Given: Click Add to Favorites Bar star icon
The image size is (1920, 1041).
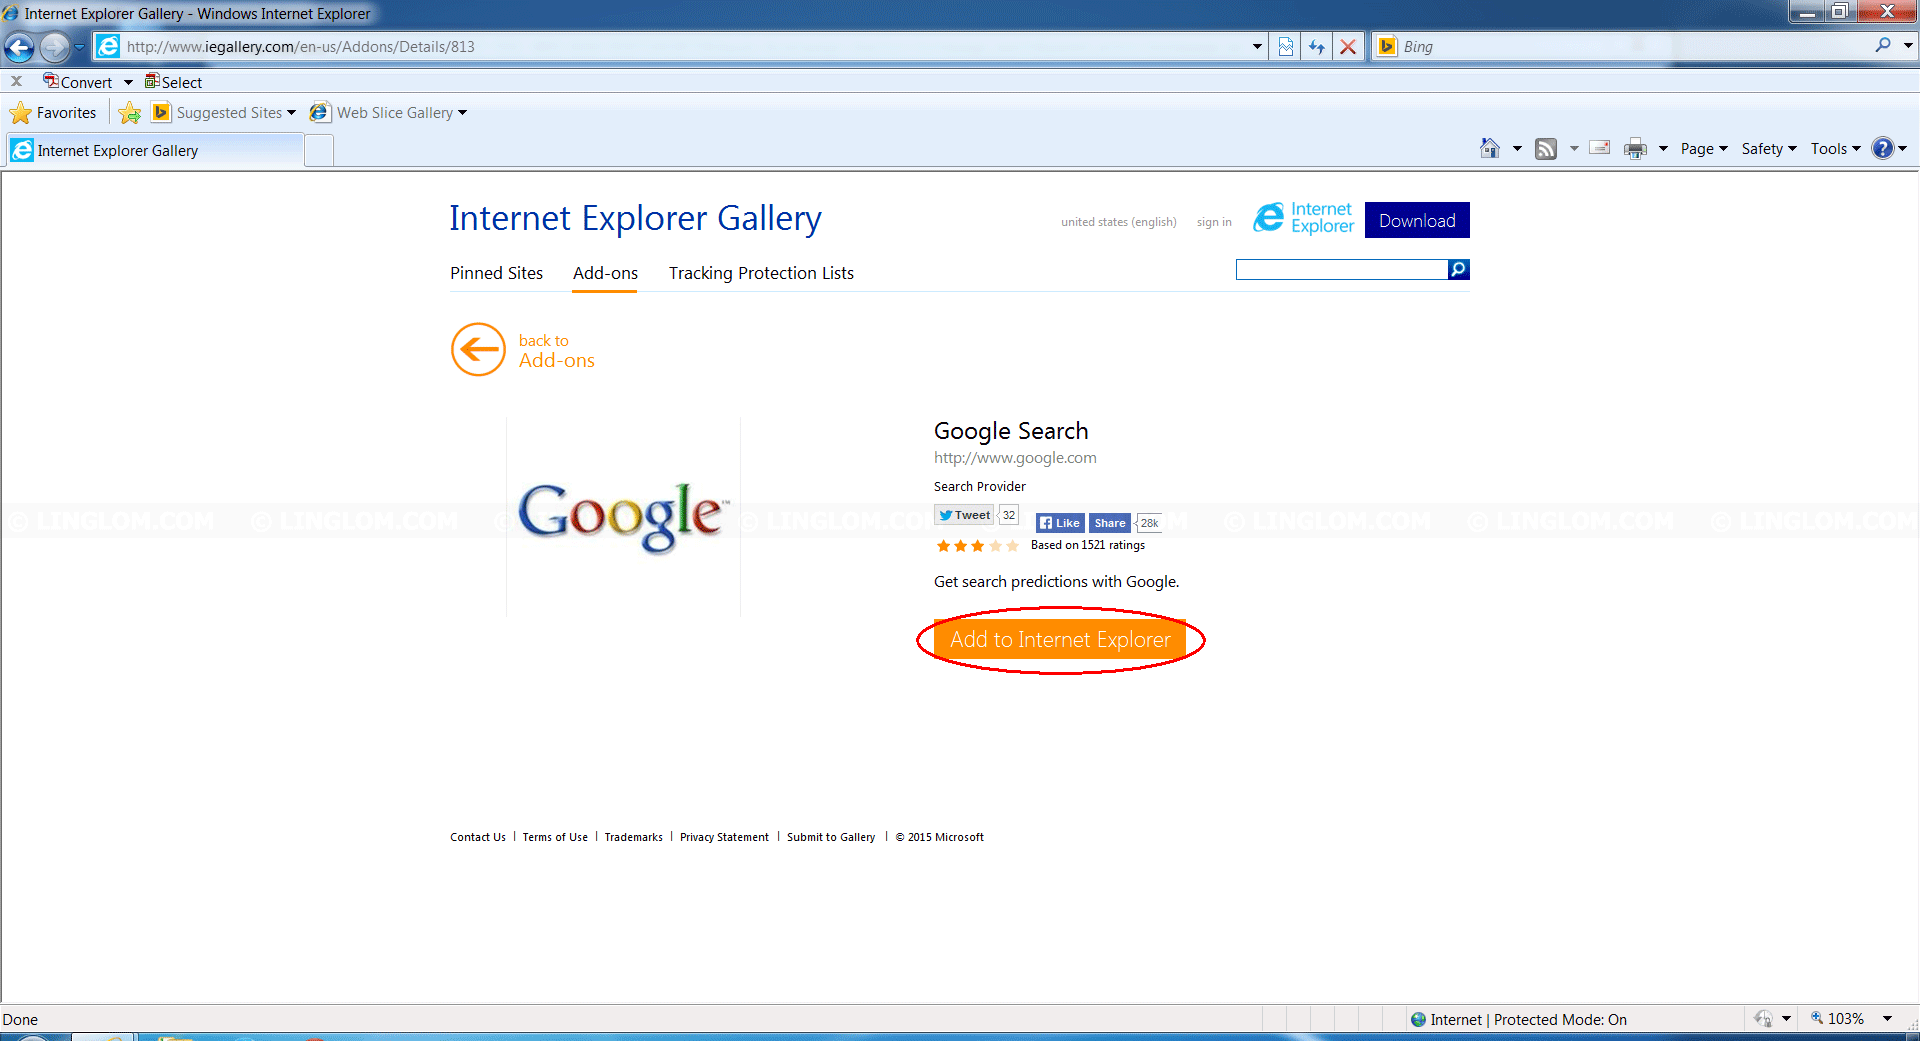Looking at the screenshot, I should (129, 113).
